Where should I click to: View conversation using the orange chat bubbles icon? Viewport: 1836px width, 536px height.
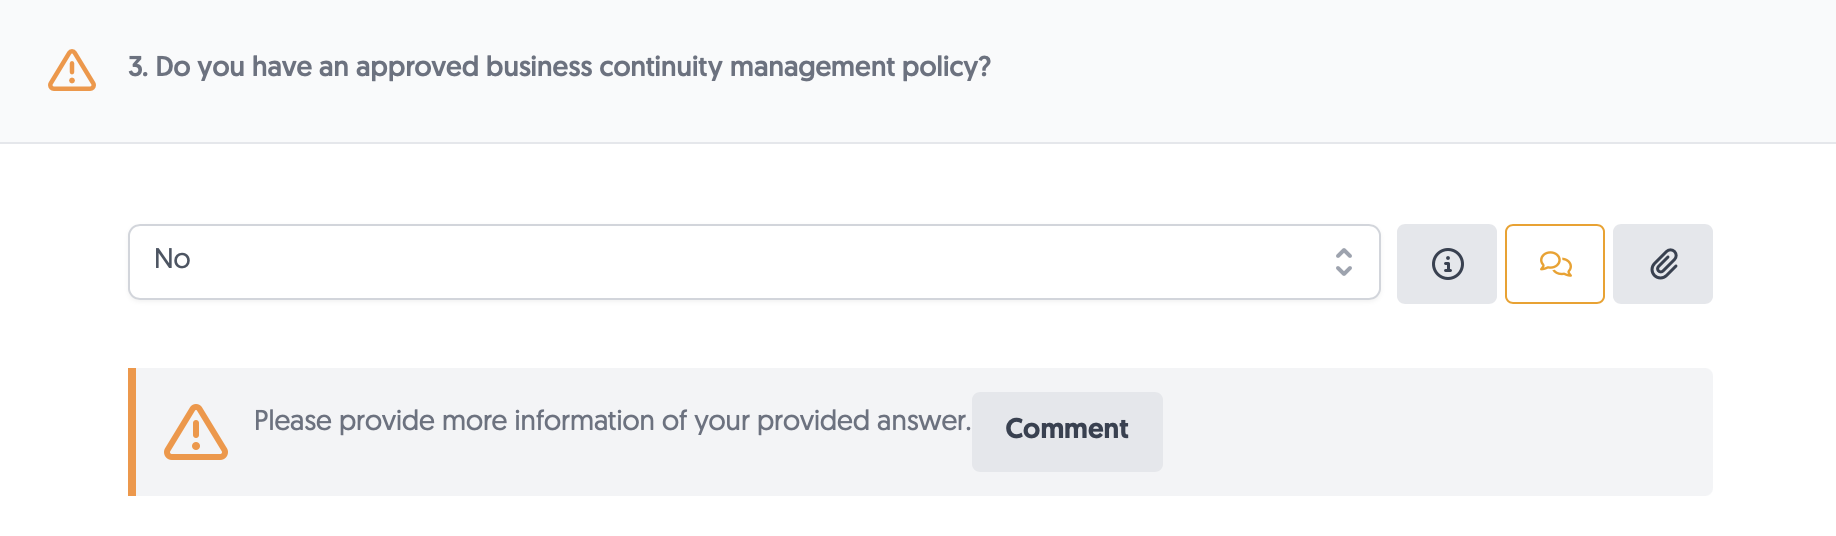coord(1555,264)
